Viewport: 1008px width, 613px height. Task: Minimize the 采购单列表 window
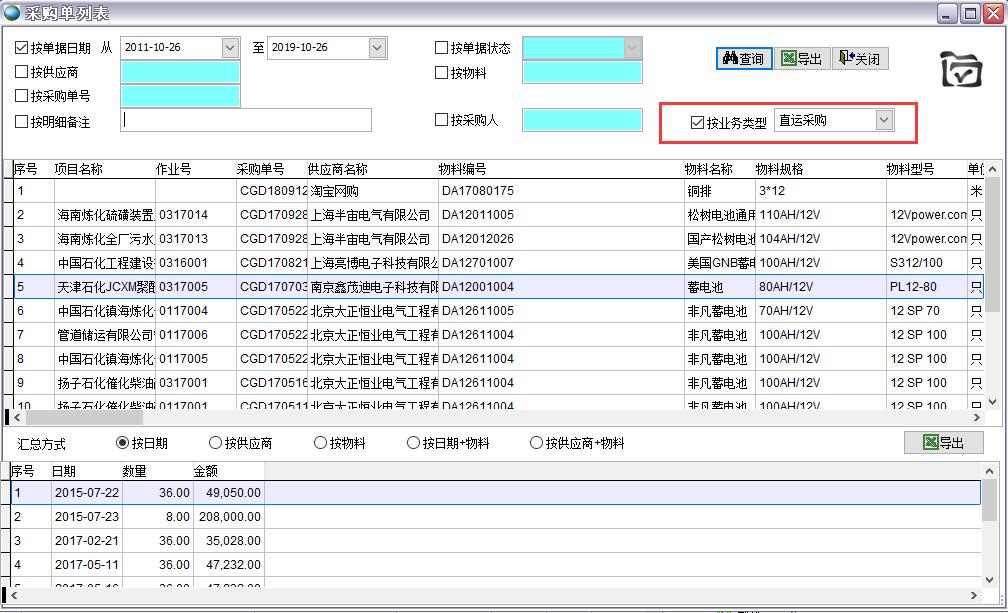[x=947, y=13]
